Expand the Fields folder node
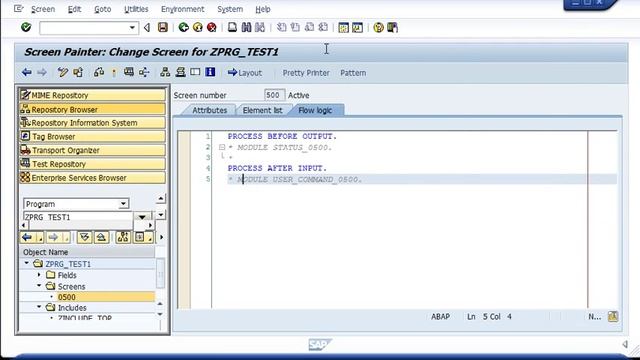Image resolution: width=640 pixels, height=360 pixels. [x=39, y=275]
